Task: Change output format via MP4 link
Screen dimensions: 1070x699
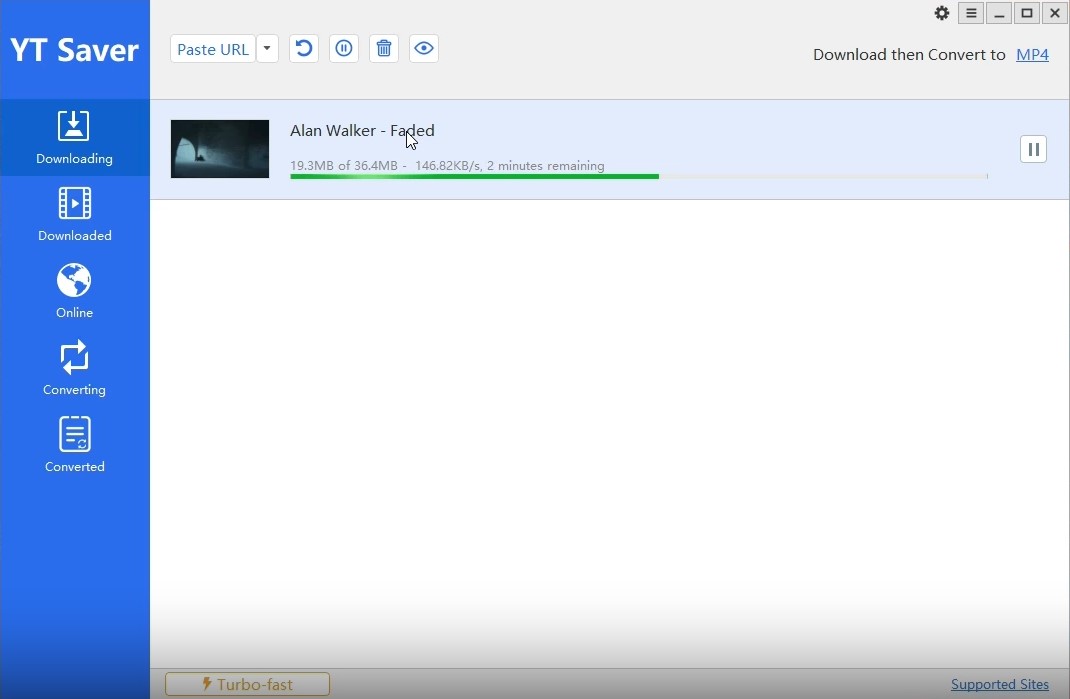Action: coord(1032,55)
